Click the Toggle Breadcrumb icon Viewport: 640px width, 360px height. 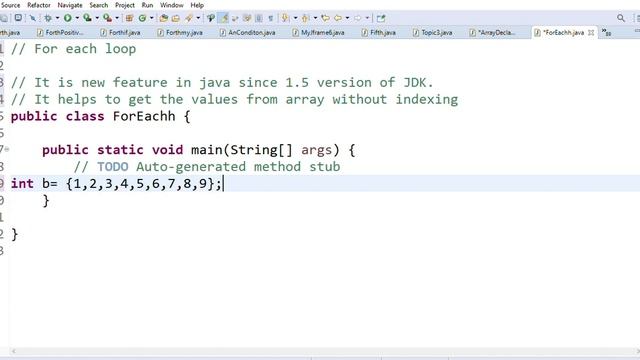click(x=211, y=18)
